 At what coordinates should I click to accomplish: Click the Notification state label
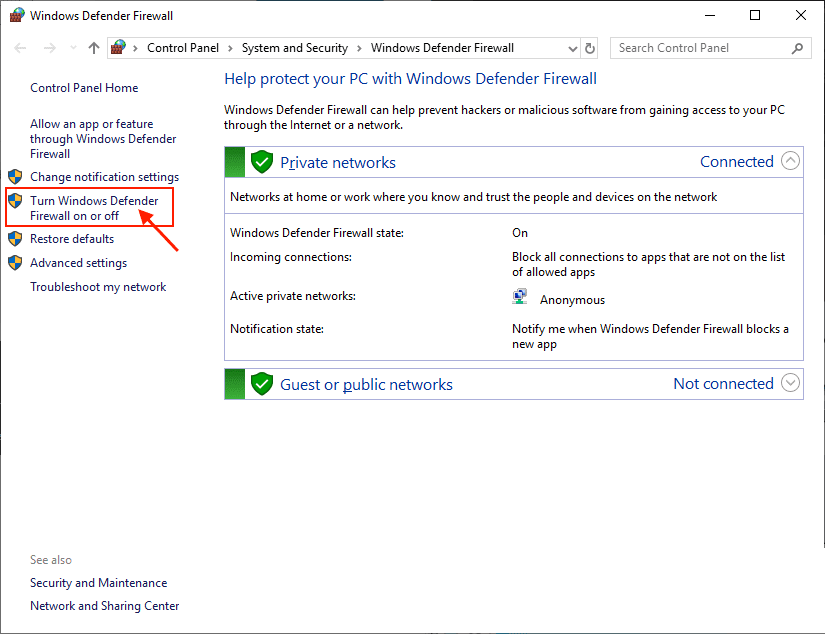277,329
